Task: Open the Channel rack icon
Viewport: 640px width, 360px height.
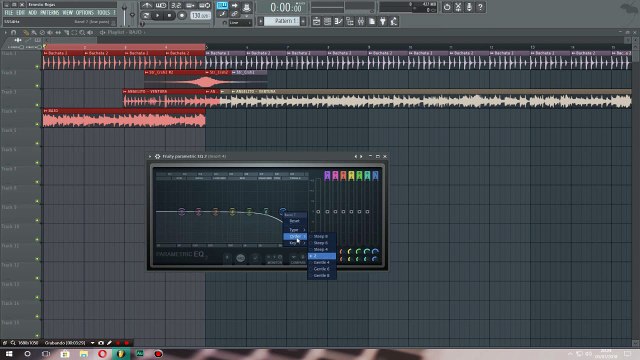Action: tap(327, 21)
